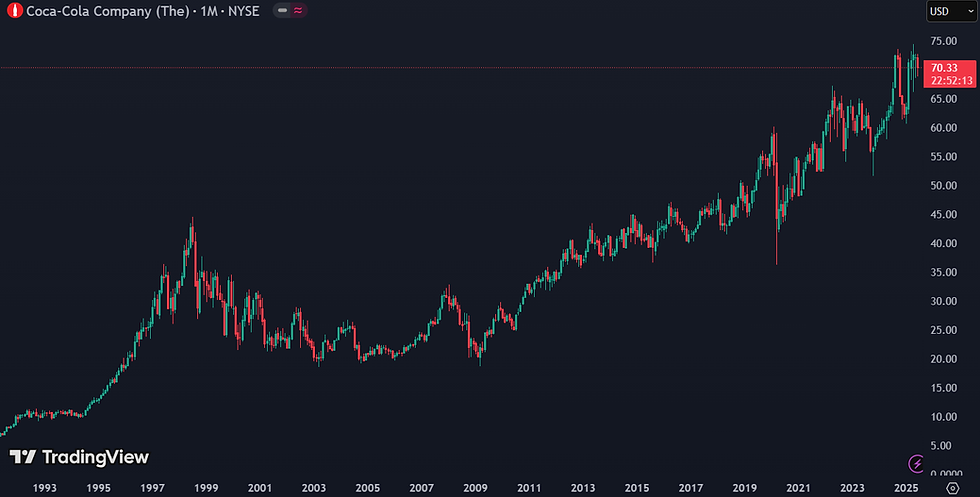Click the 20.00 price axis label

(x=944, y=359)
